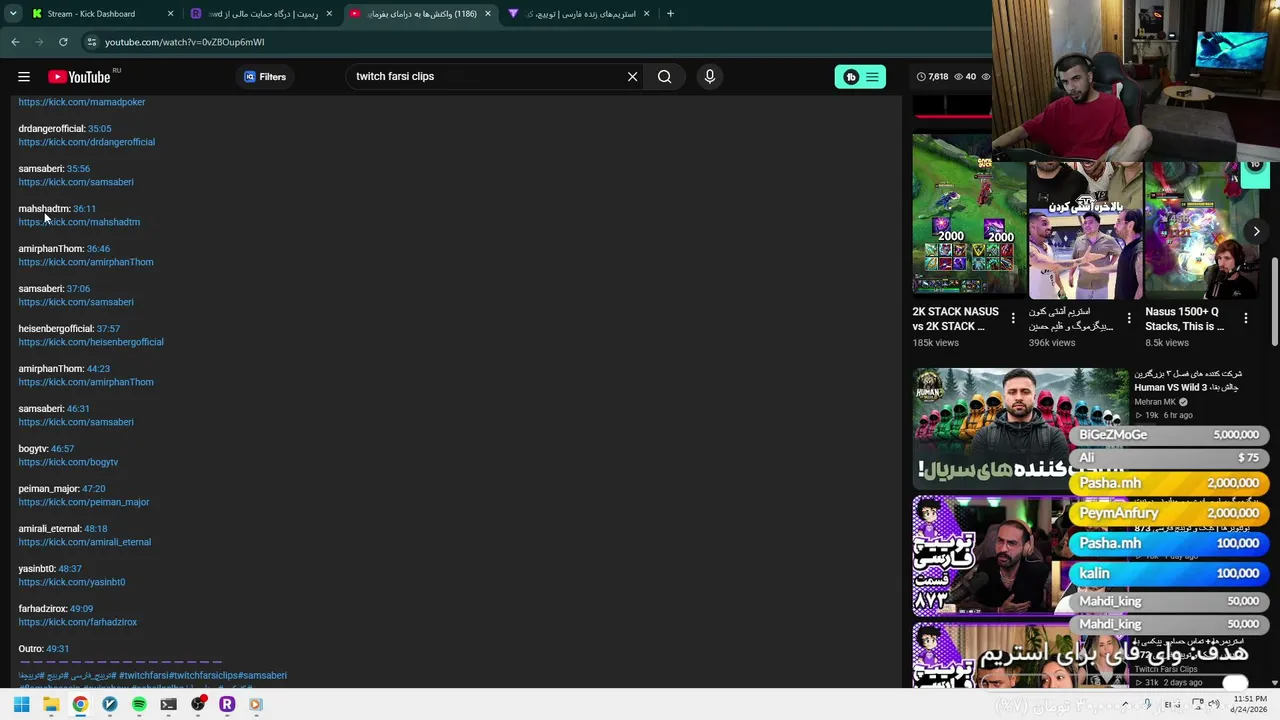Jump to timestamp 35:05

[99, 129]
